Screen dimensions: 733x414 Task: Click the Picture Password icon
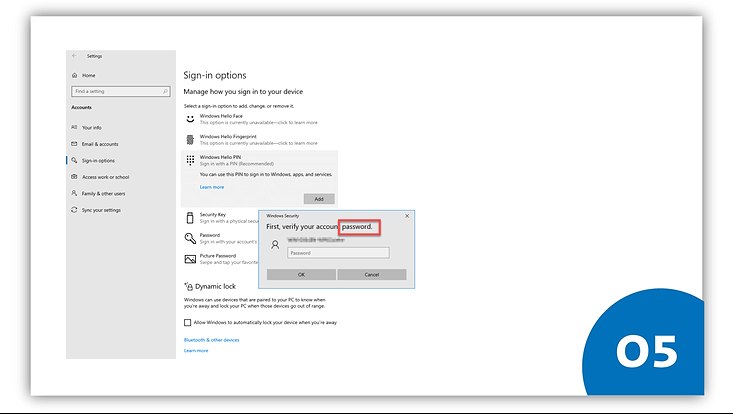189,258
